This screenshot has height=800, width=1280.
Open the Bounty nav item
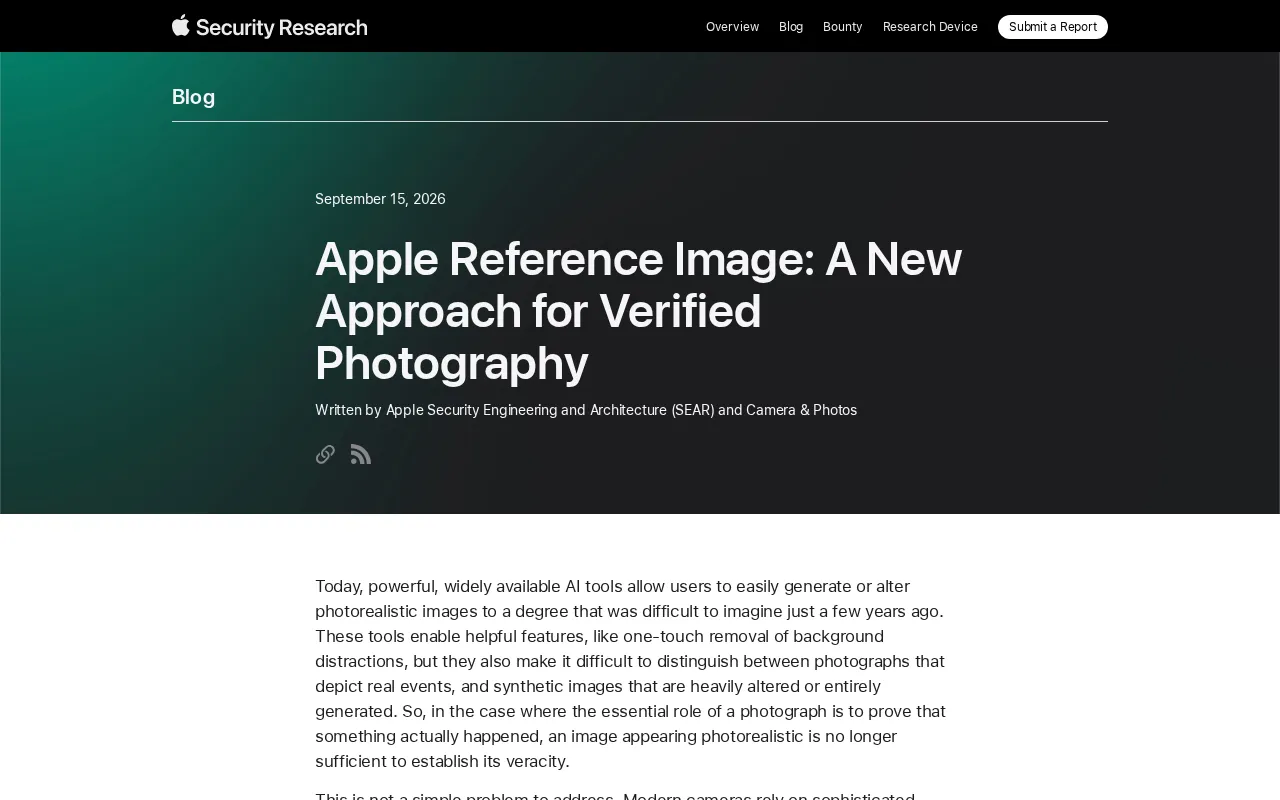[x=842, y=27]
